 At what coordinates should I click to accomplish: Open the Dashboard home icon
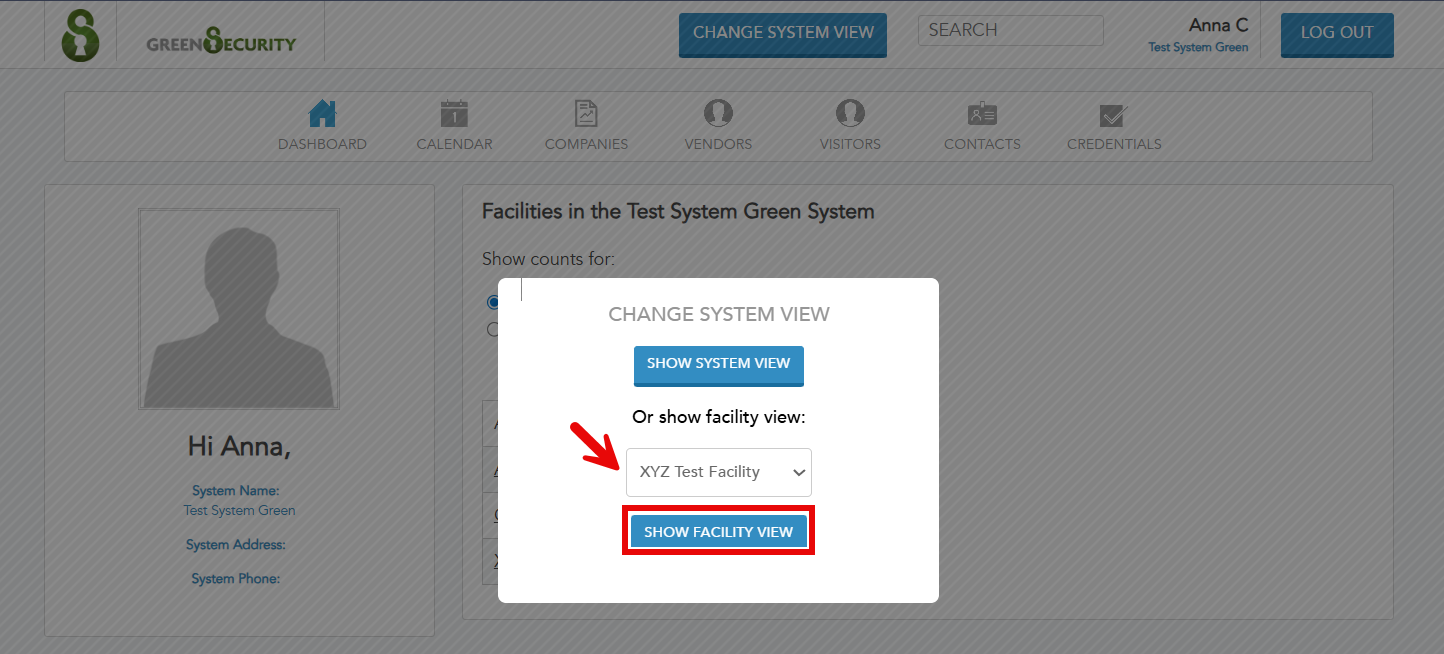point(322,114)
